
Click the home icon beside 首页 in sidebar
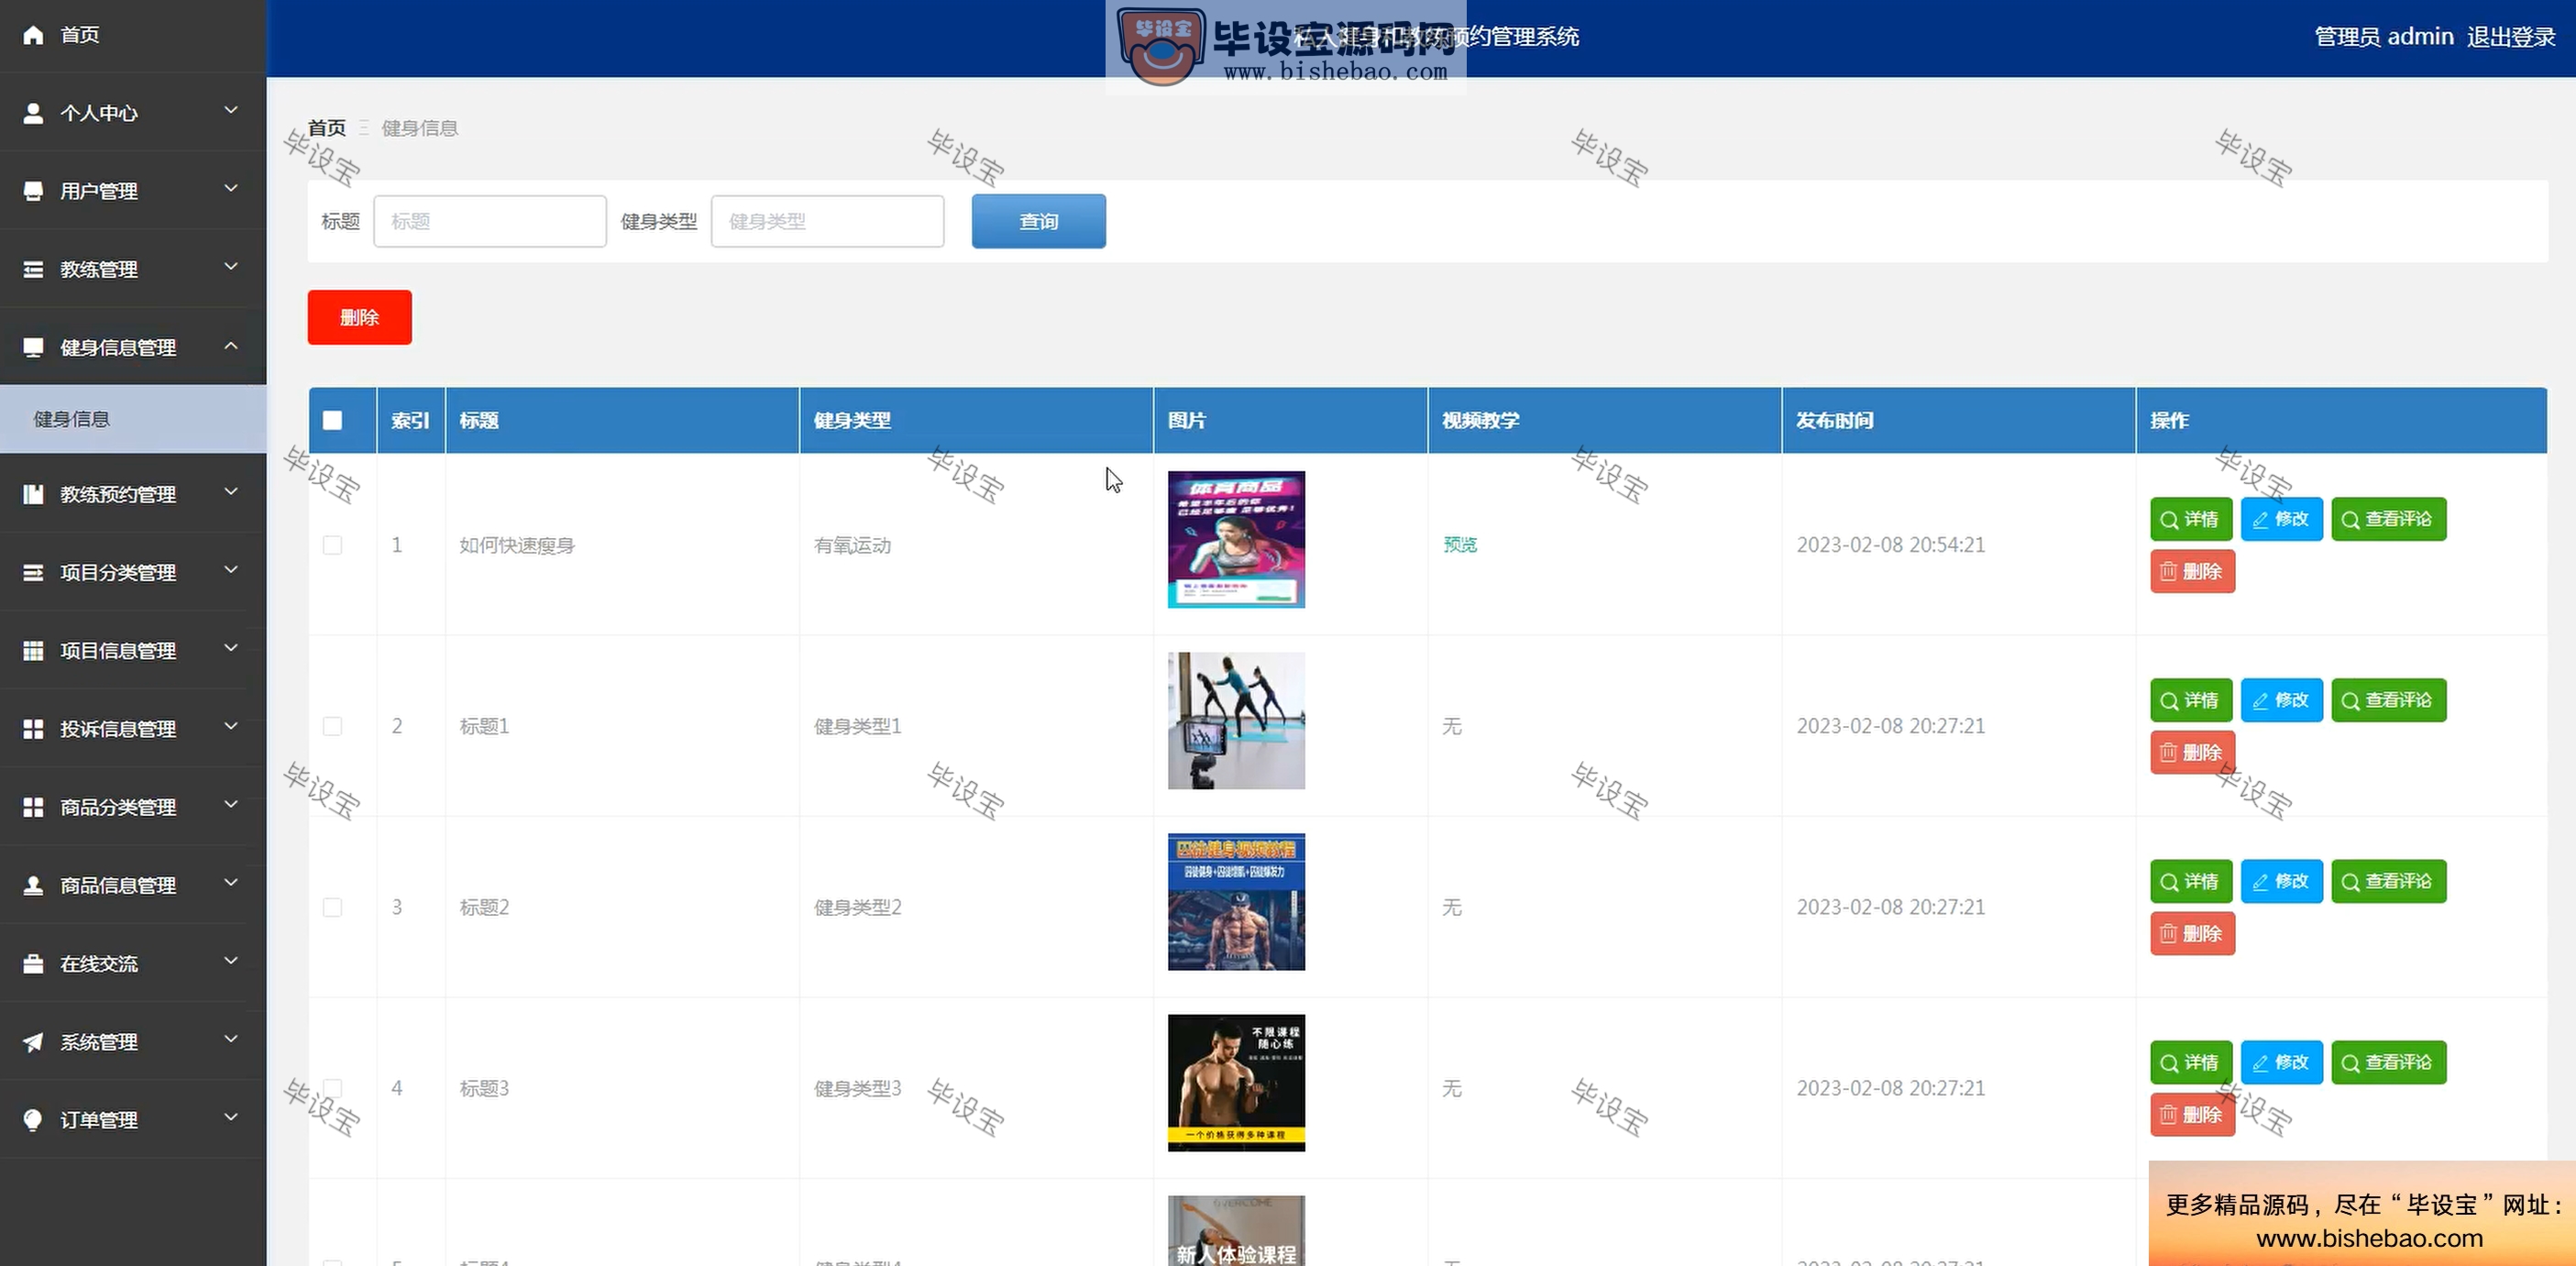pos(33,35)
